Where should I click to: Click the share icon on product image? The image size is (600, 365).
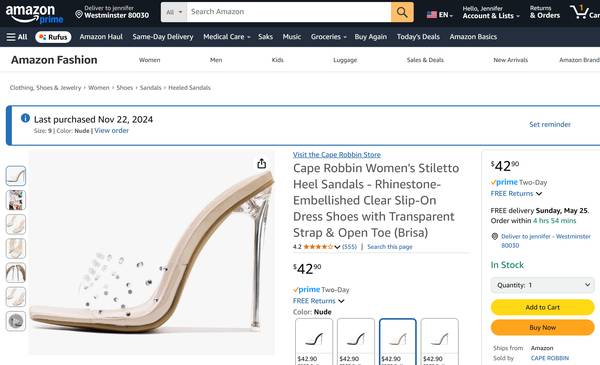tap(262, 164)
